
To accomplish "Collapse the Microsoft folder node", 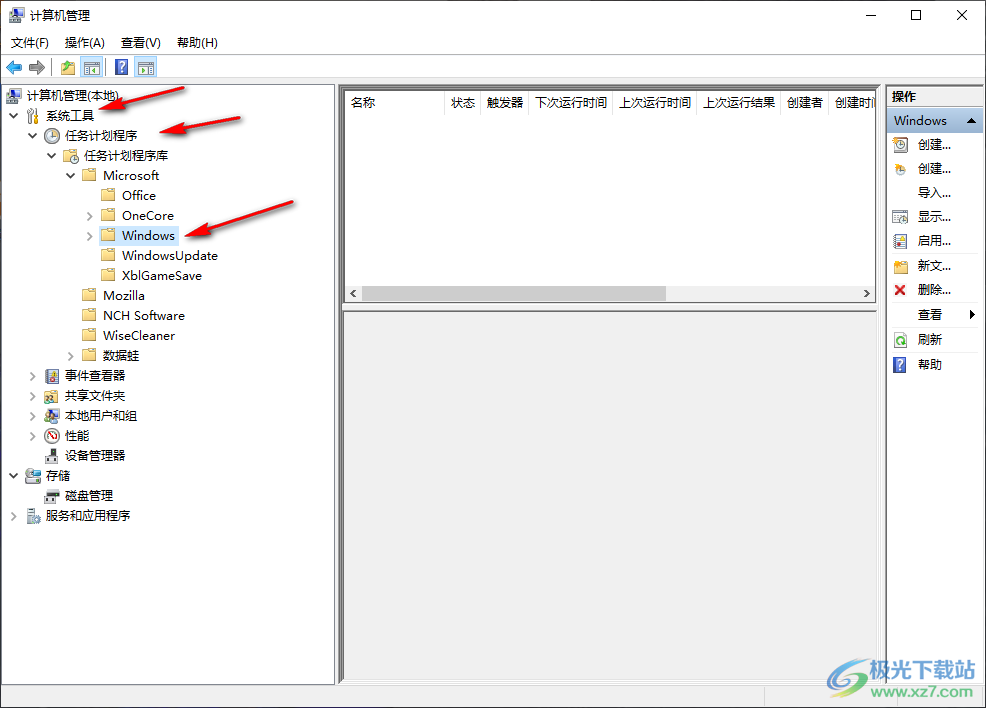I will (70, 176).
